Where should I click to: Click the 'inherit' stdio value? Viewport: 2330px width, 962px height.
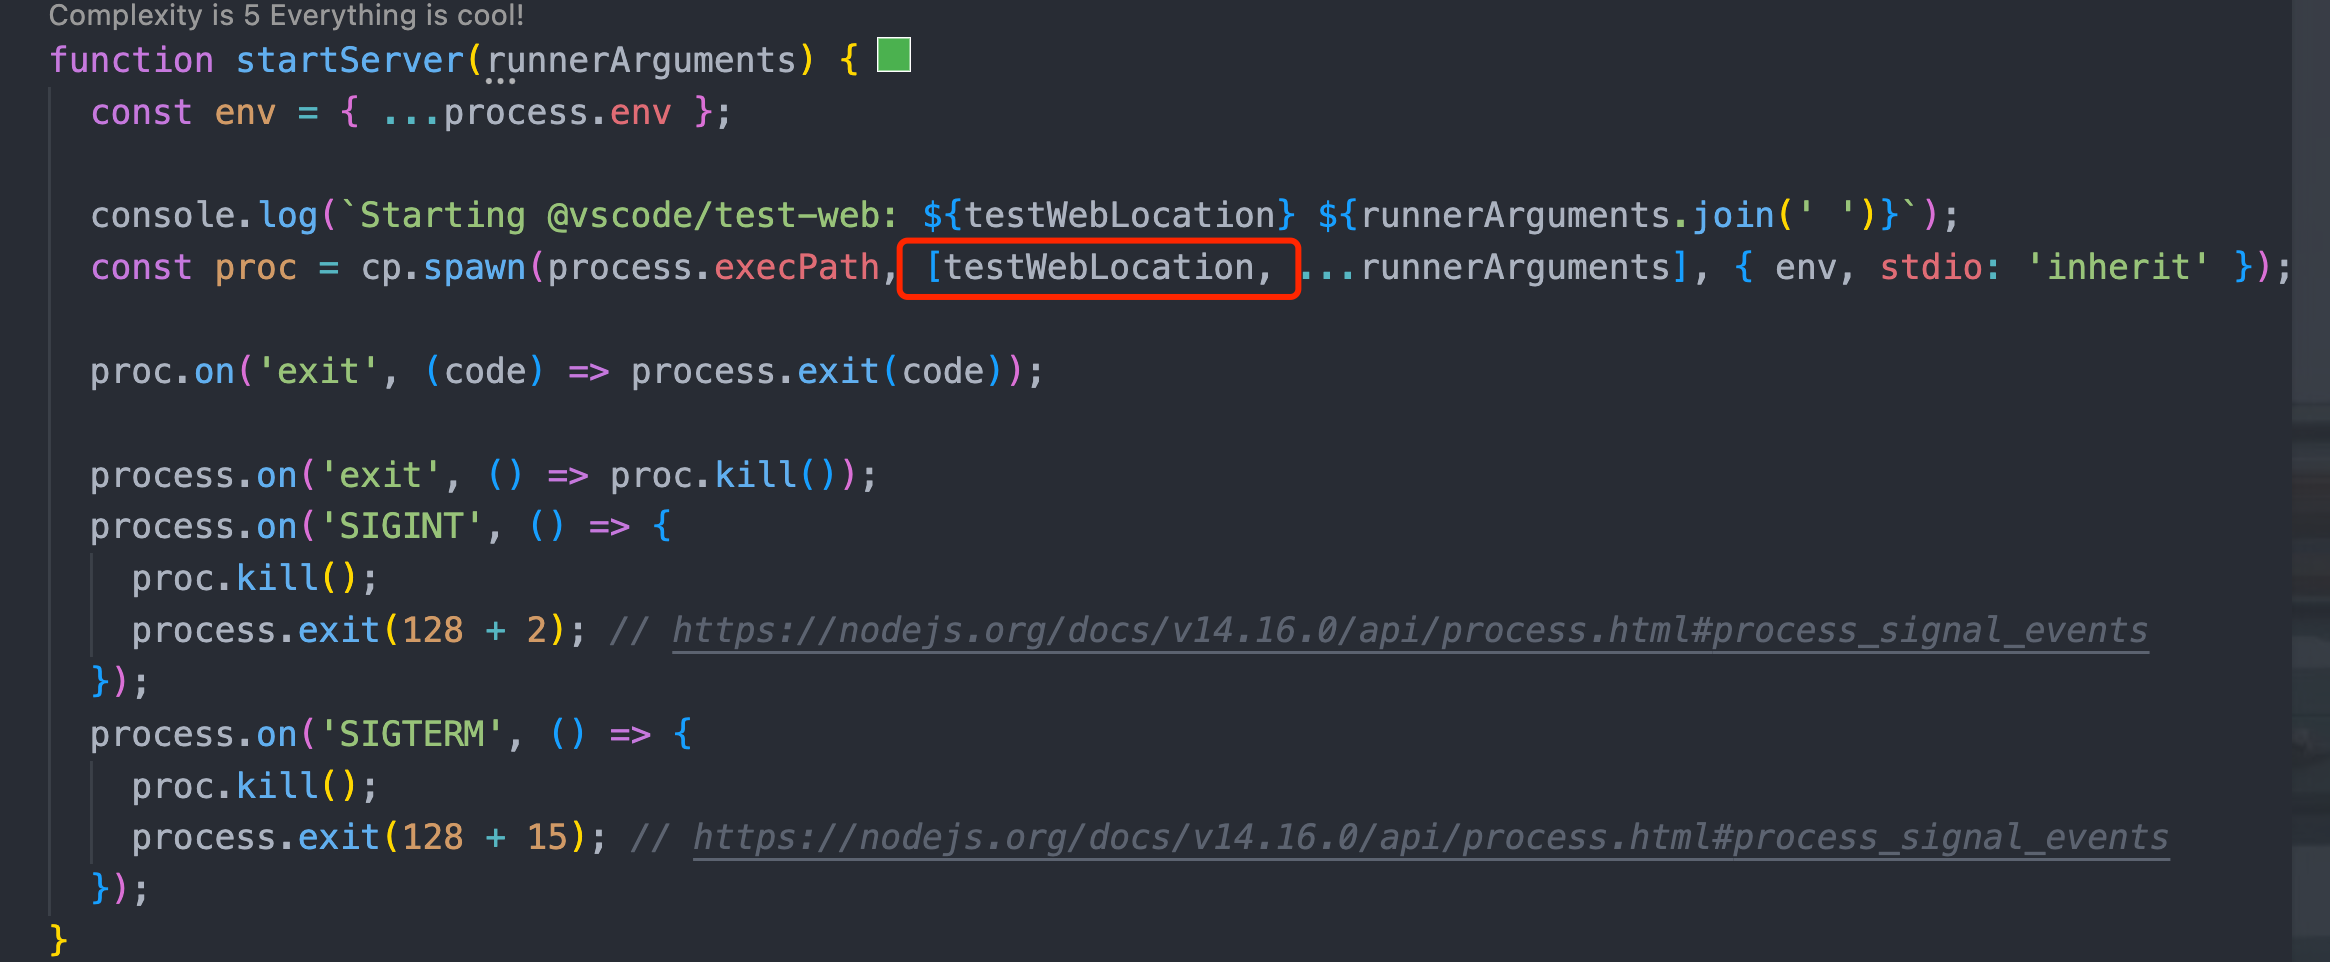(2117, 268)
